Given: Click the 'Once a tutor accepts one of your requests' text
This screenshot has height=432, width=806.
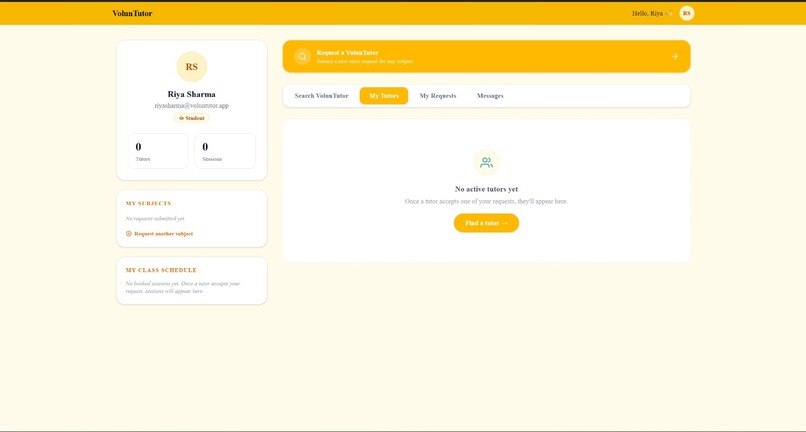Looking at the screenshot, I should pyautogui.click(x=486, y=202).
